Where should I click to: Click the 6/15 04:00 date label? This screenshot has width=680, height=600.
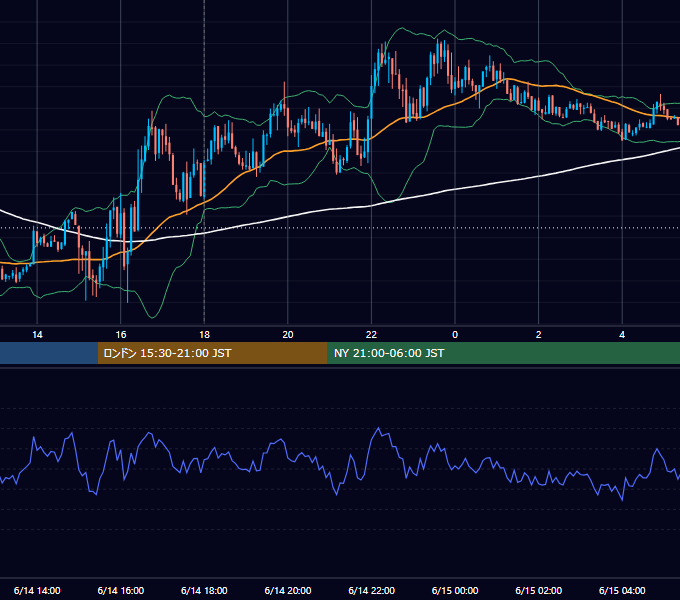coord(622,590)
